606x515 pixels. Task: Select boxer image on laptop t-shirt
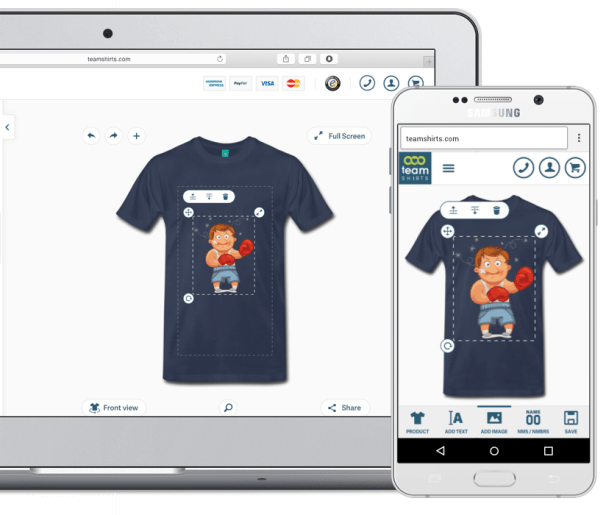click(x=226, y=257)
